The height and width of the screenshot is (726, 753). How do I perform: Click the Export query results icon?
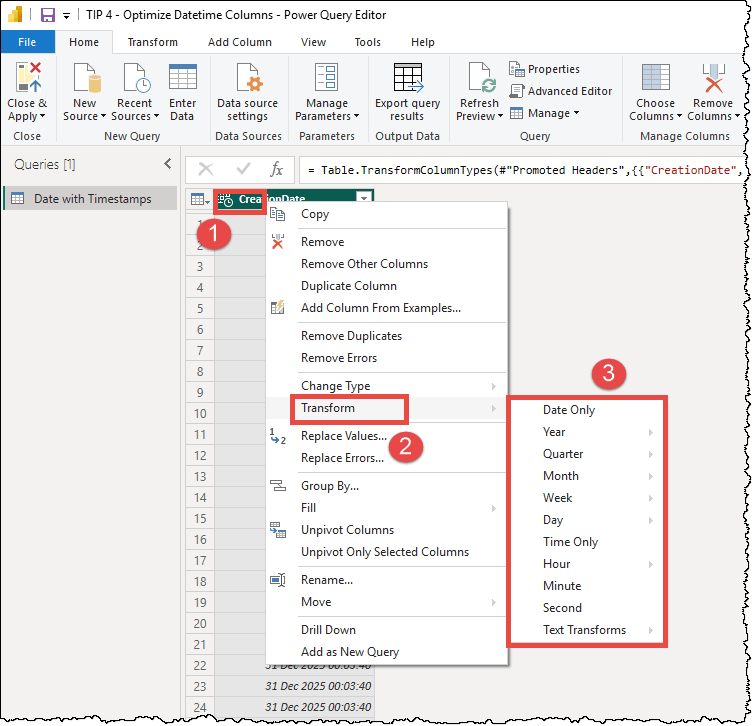pos(407,79)
